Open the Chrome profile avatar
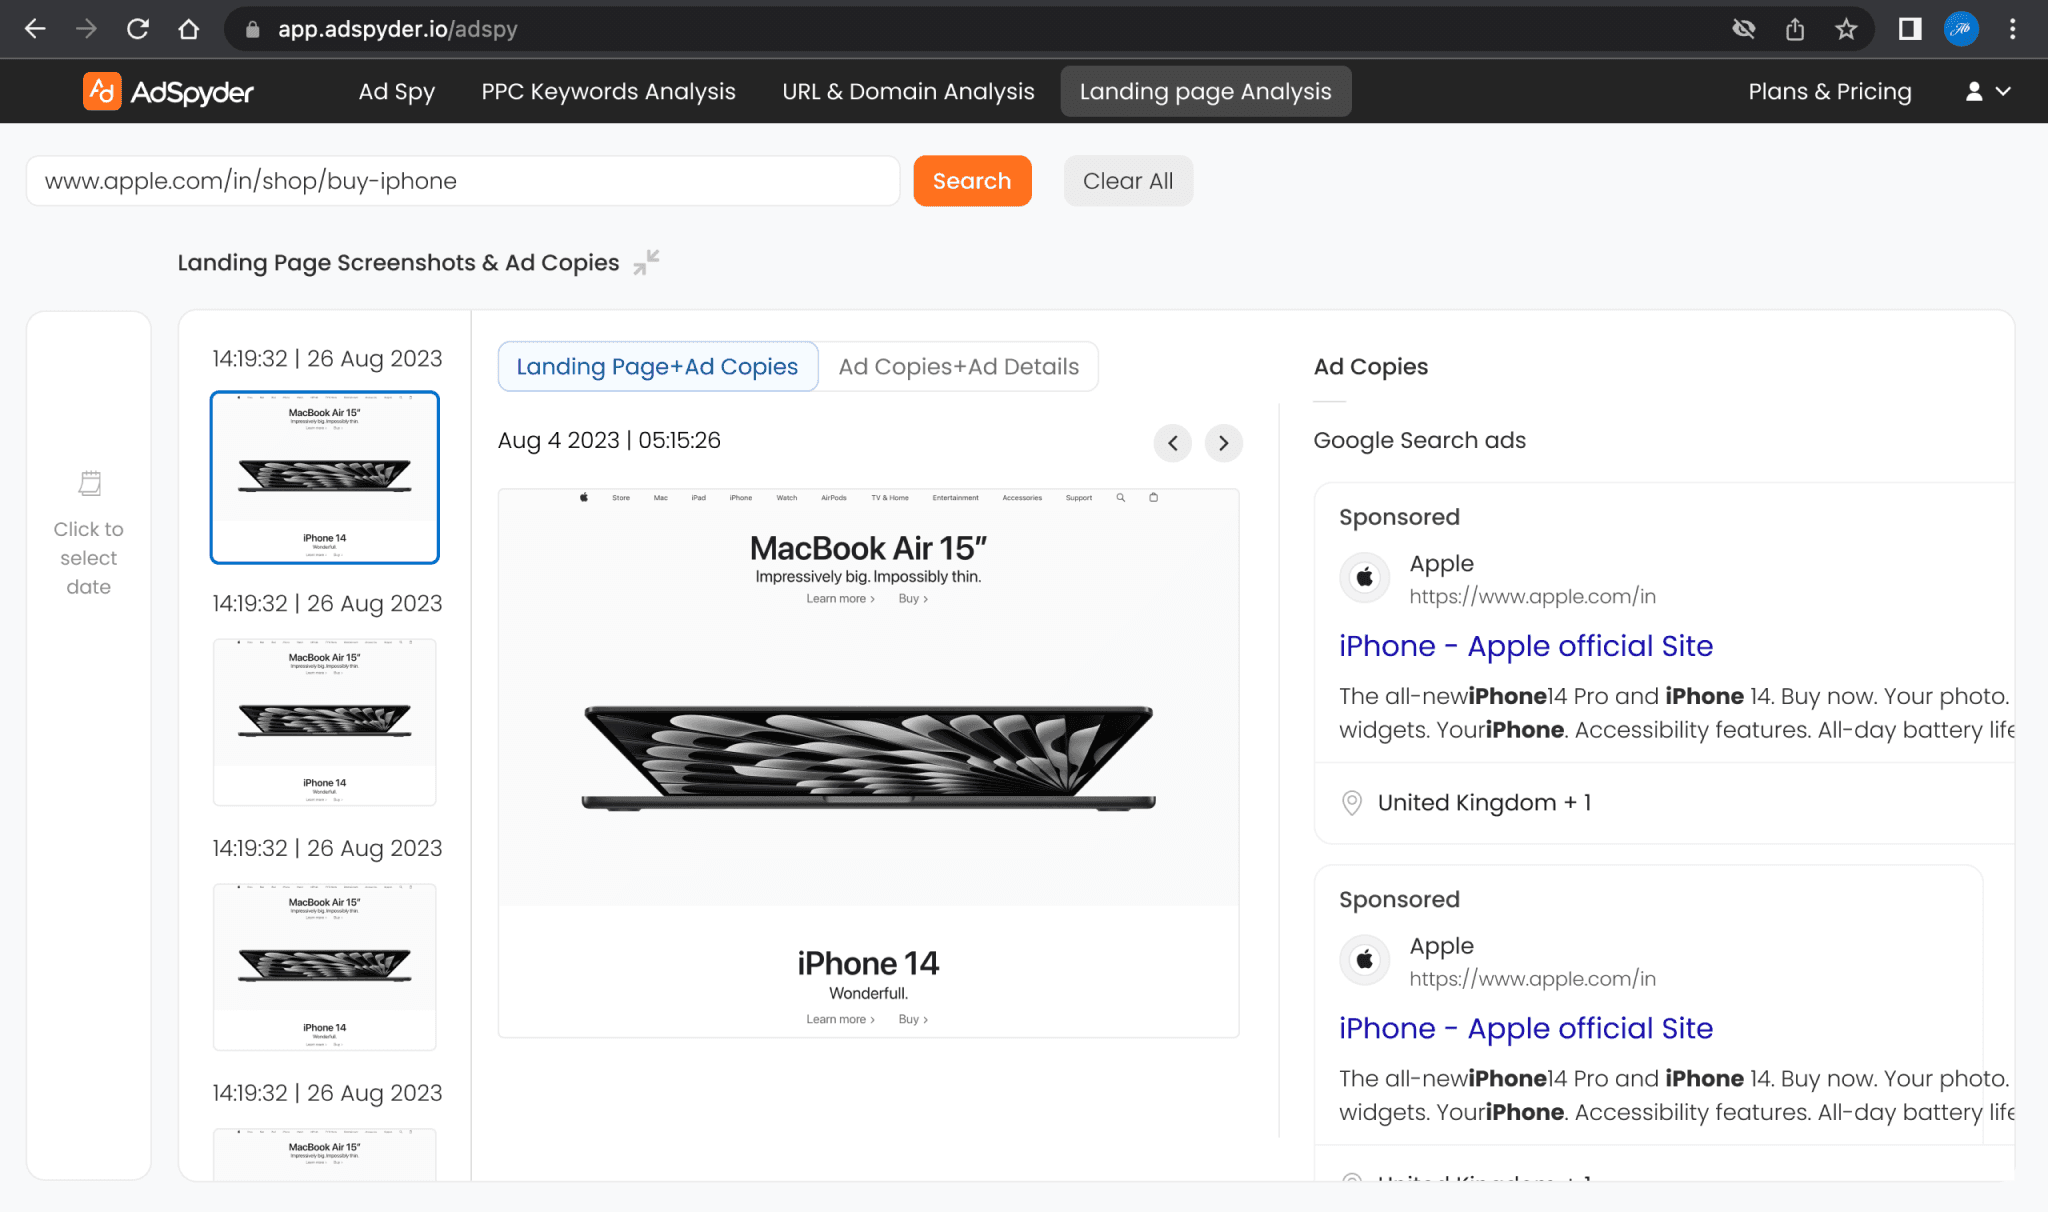The width and height of the screenshot is (2048, 1212). click(1961, 29)
